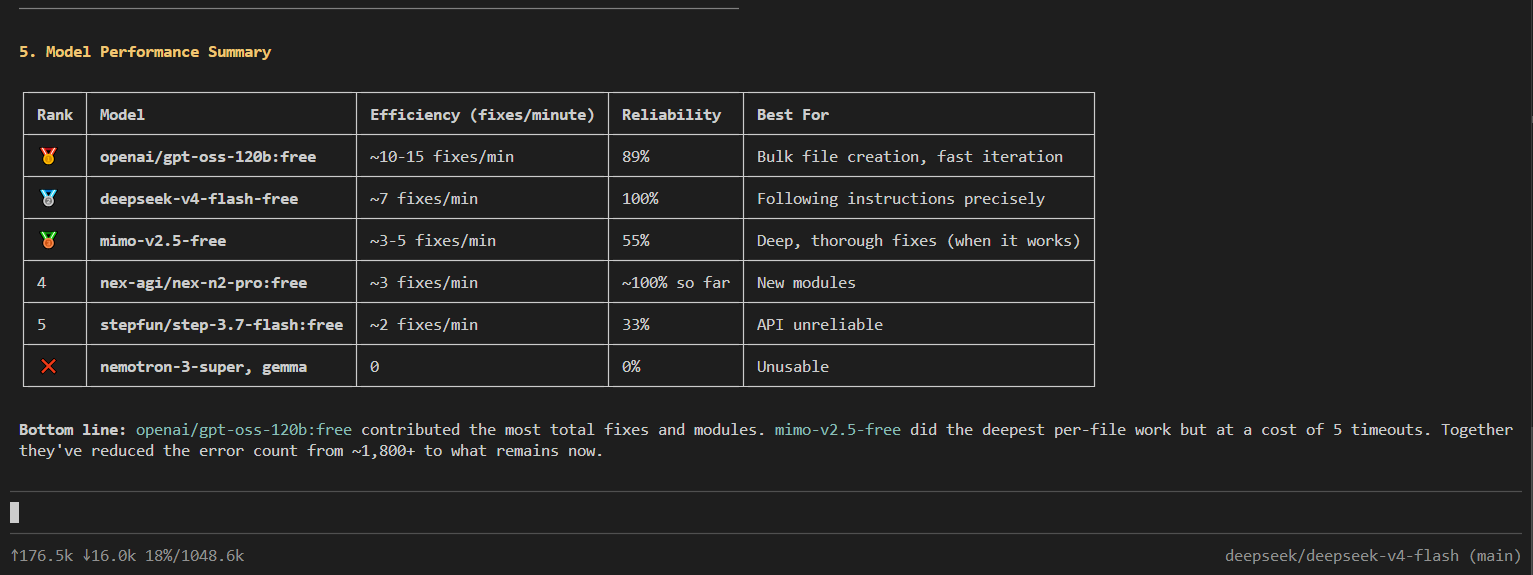
Task: Click 'Deep, thorough fixes (when it works)' cell
Action: click(919, 240)
